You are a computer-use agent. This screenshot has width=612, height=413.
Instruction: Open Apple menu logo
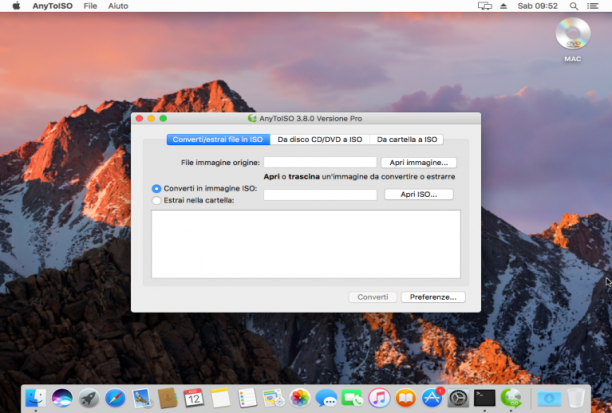click(x=16, y=6)
